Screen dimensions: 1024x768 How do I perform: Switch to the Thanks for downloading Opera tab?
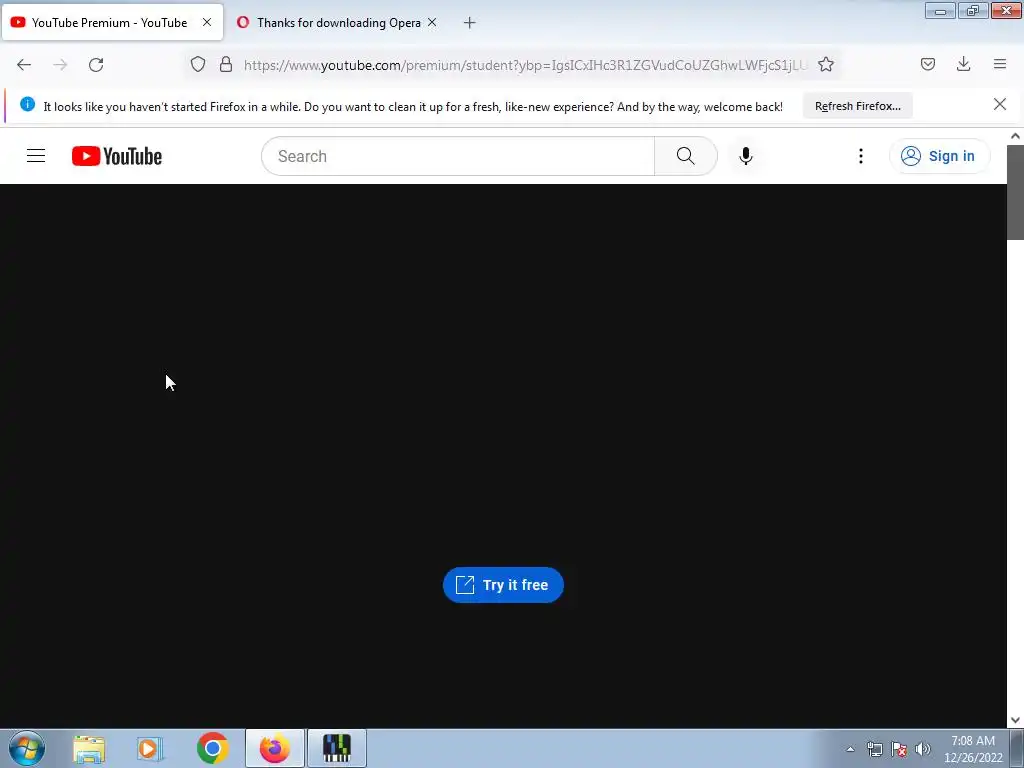click(338, 22)
